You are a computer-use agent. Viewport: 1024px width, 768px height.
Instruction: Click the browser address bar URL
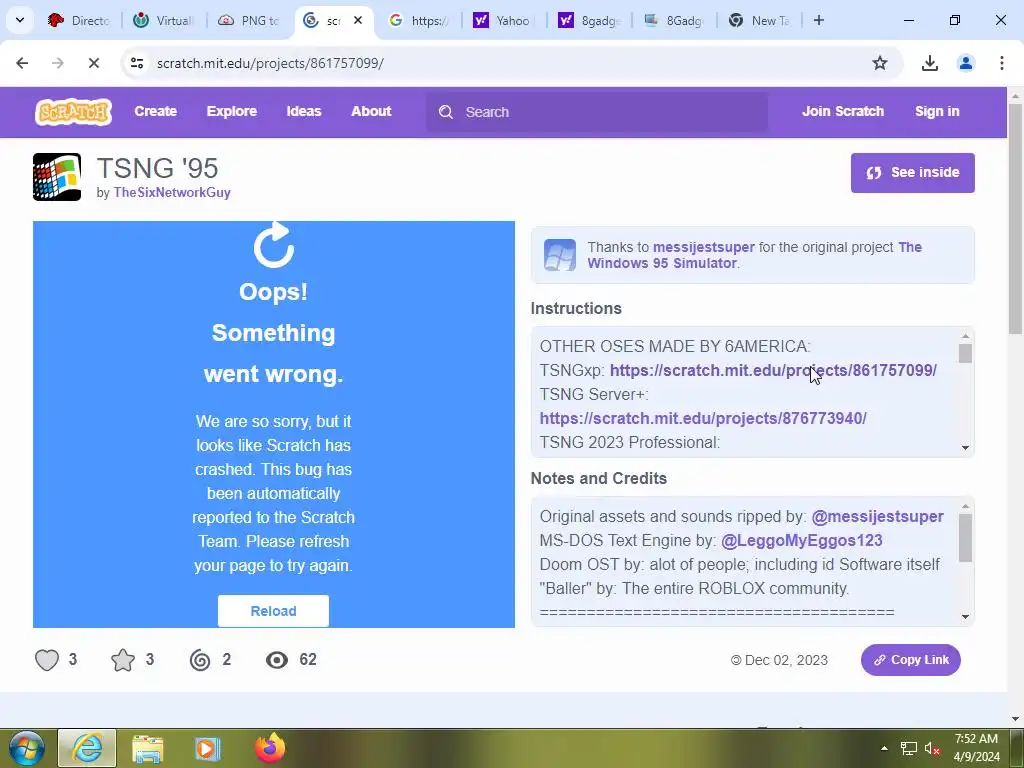pyautogui.click(x=270, y=63)
